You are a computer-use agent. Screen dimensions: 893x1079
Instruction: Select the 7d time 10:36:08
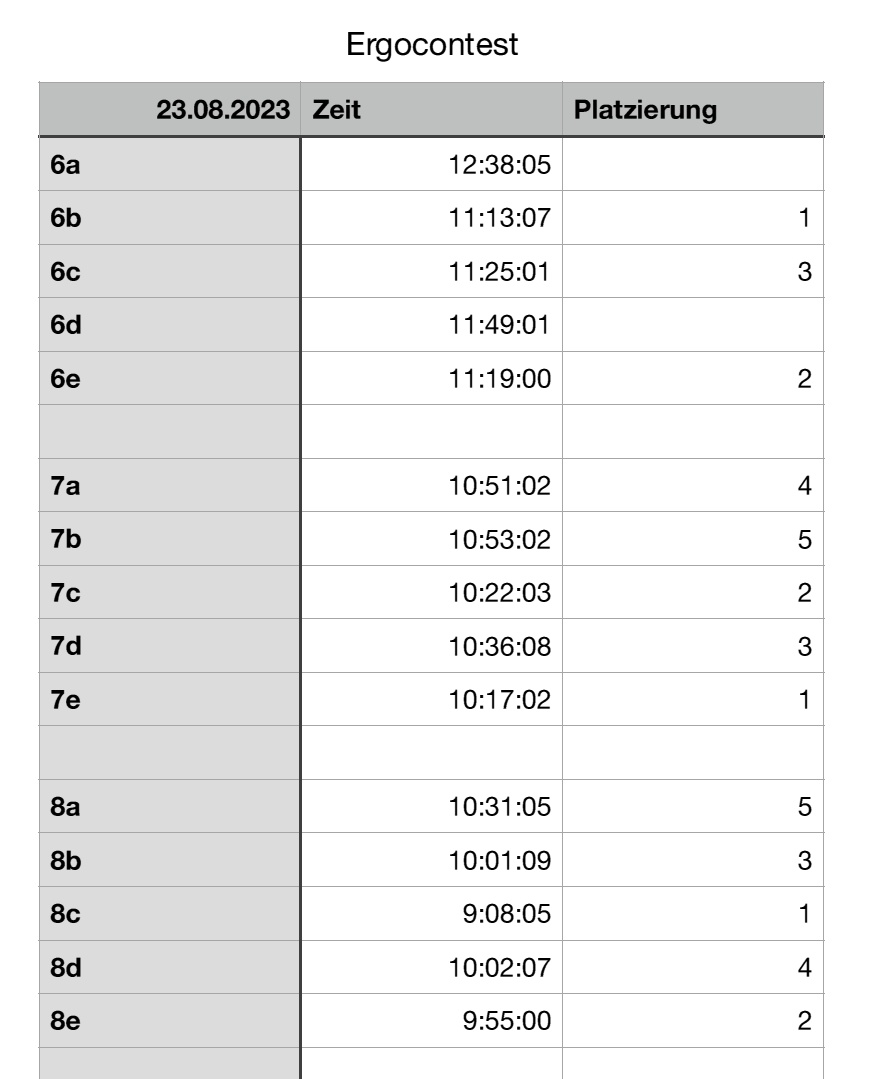tap(500, 647)
